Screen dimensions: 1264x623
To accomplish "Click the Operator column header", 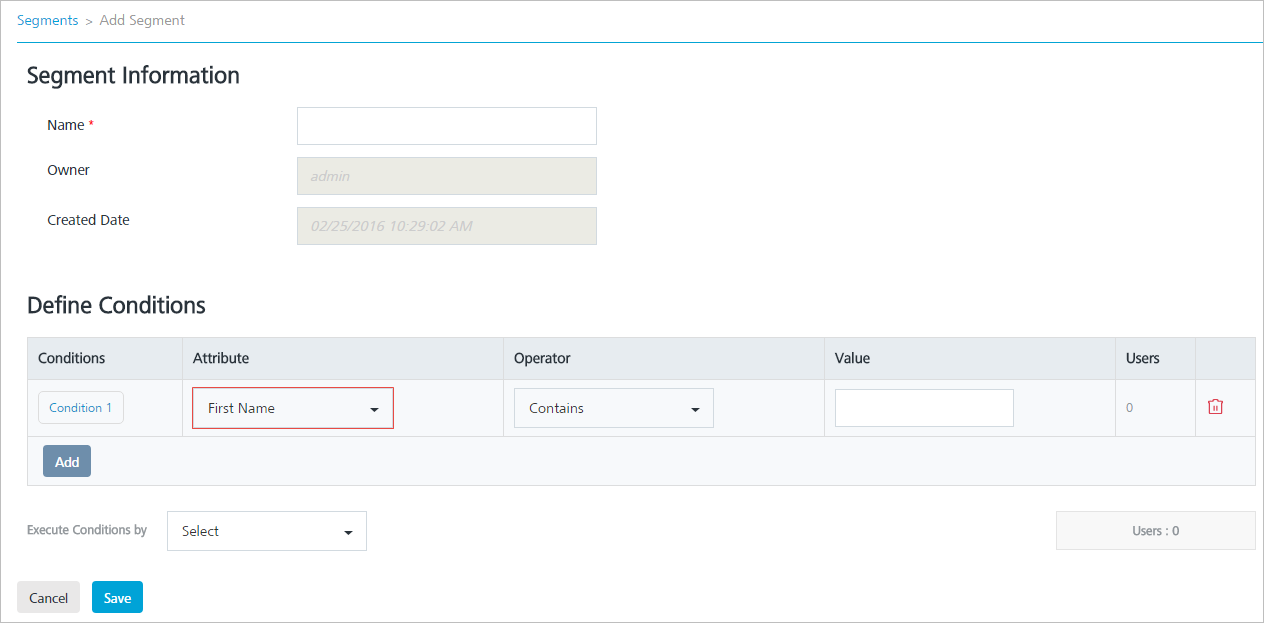I will click(542, 358).
